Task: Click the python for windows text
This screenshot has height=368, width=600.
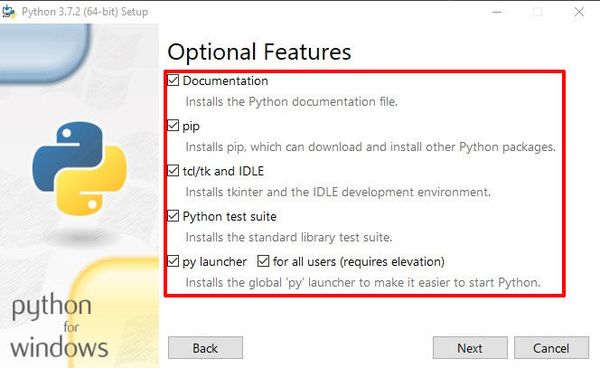Action: click(x=59, y=326)
